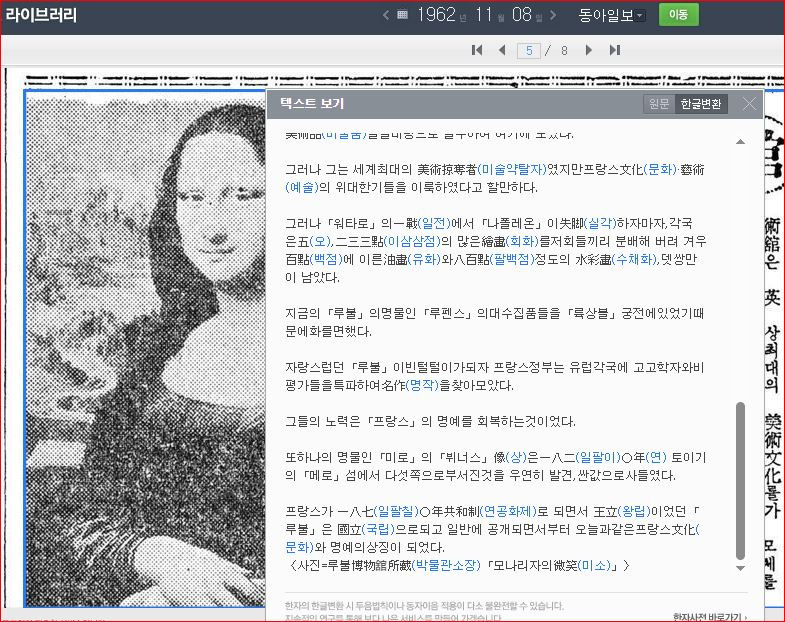Go to previous date arrow
Viewport: 785px width, 622px height.
[x=385, y=15]
